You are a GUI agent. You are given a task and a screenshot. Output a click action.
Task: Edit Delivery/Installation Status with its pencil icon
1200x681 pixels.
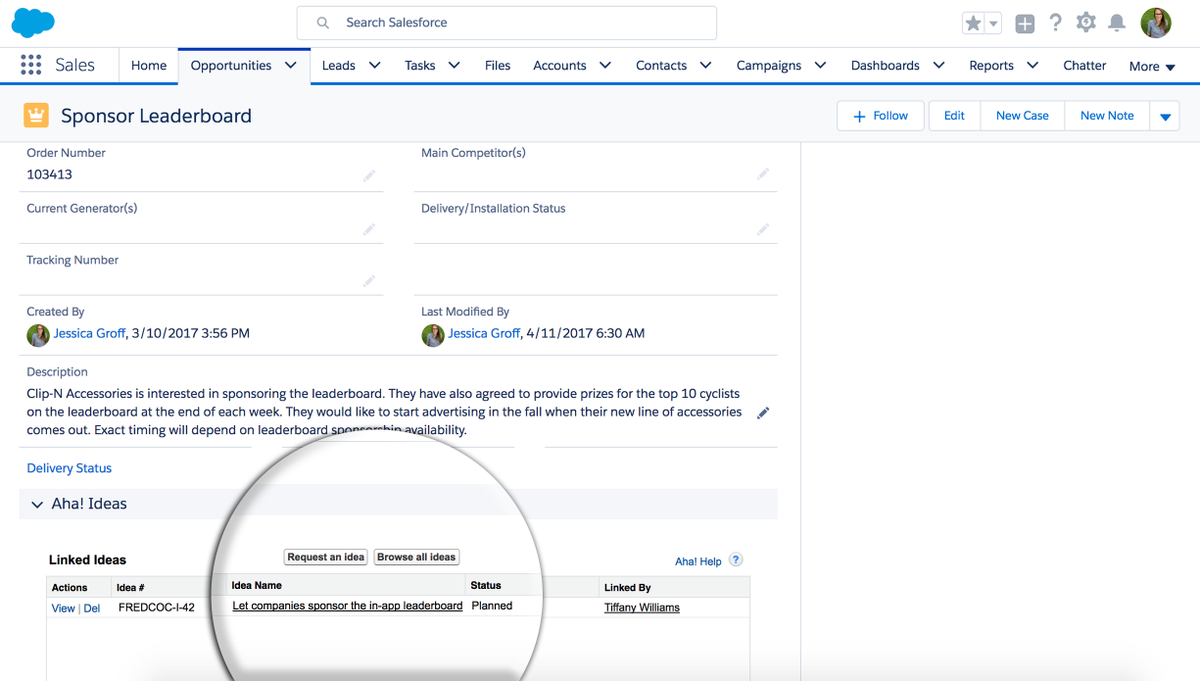coord(763,229)
